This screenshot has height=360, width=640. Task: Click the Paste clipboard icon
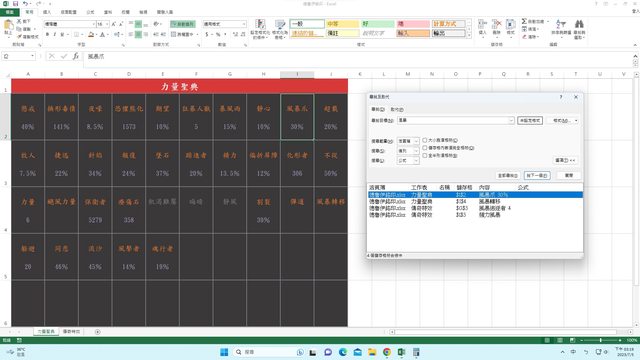[8, 24]
